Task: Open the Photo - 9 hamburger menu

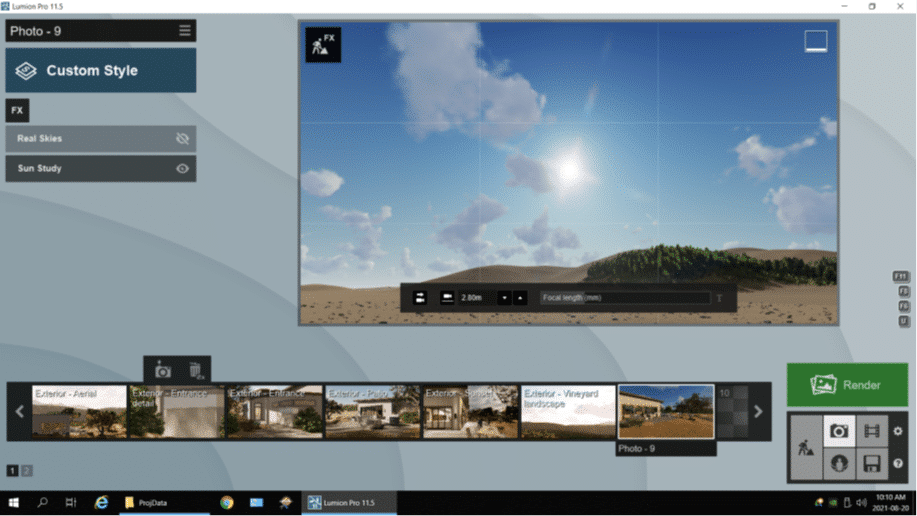Action: (x=185, y=31)
